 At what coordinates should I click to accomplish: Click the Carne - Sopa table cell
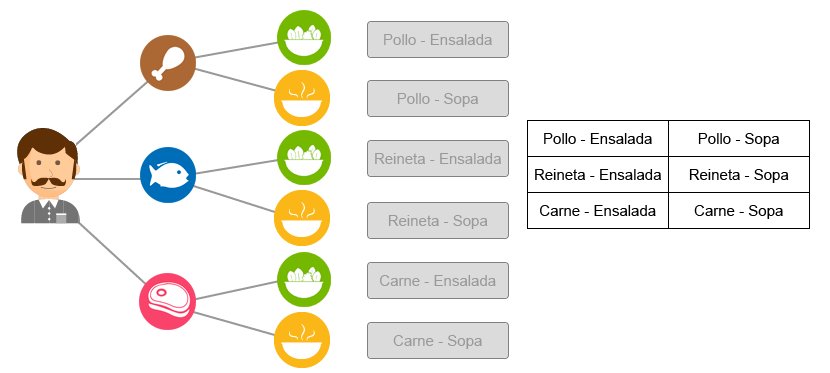(739, 211)
